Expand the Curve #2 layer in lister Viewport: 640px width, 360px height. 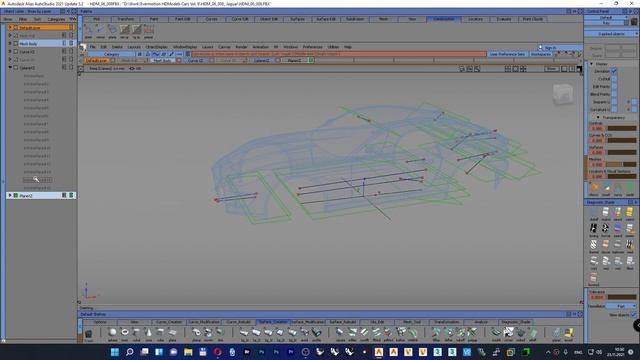(x=10, y=52)
